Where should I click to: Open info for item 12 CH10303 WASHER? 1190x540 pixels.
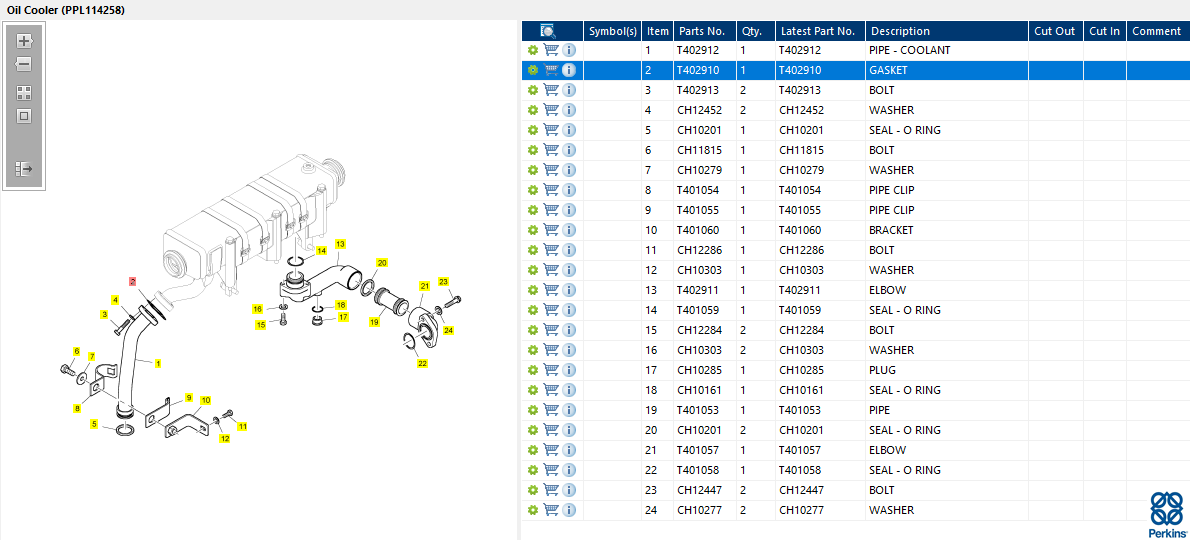click(x=569, y=270)
